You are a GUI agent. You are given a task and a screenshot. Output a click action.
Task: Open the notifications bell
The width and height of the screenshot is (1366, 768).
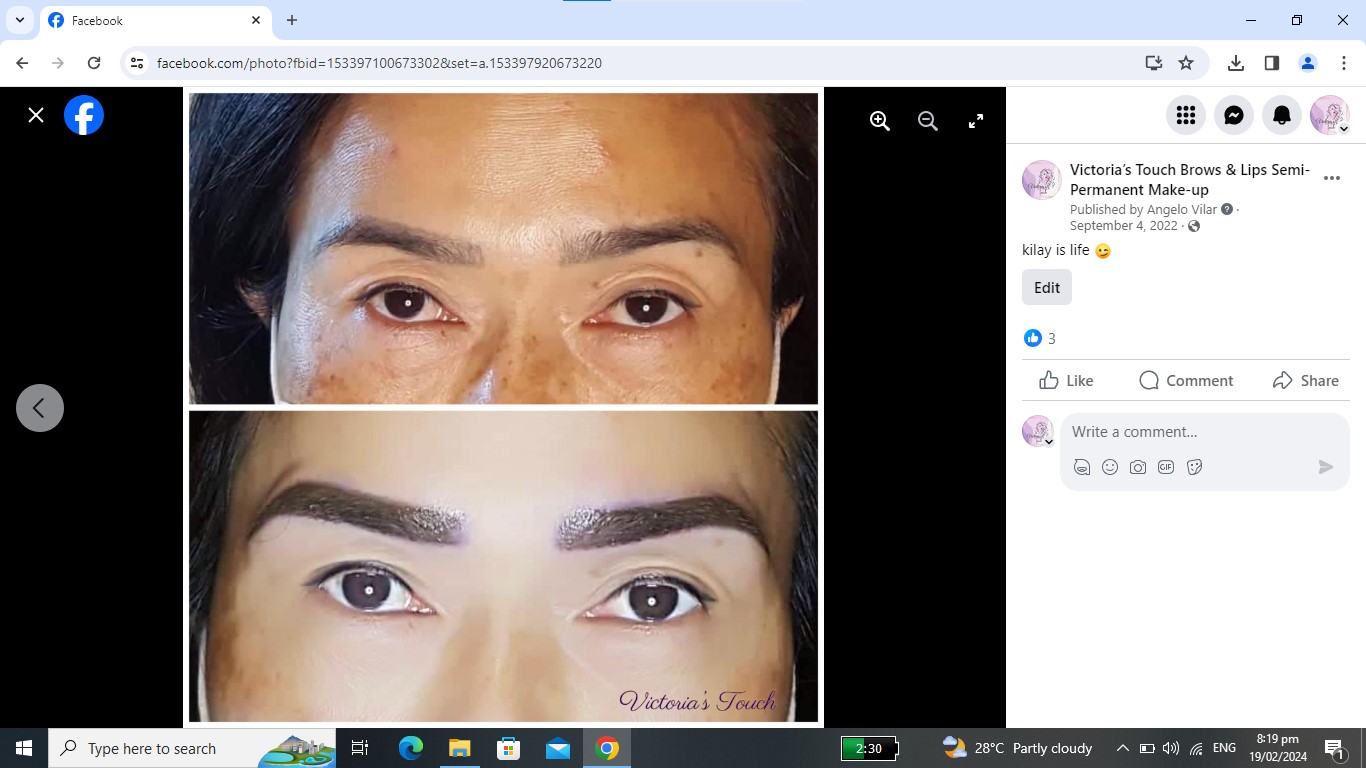(x=1282, y=115)
